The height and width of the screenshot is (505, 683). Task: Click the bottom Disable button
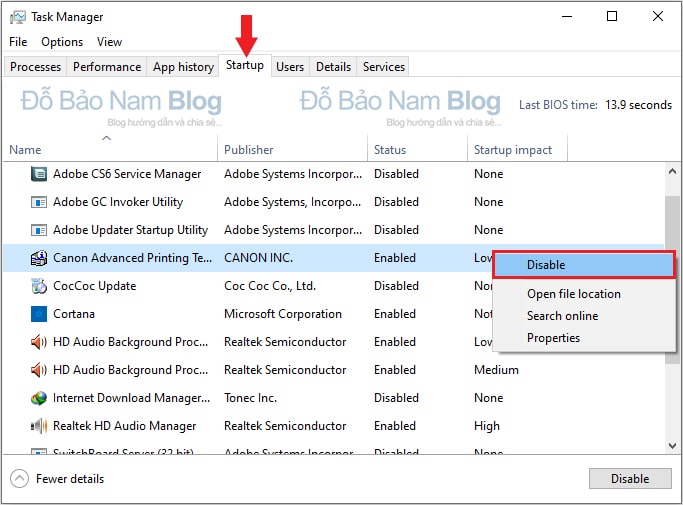pyautogui.click(x=630, y=479)
